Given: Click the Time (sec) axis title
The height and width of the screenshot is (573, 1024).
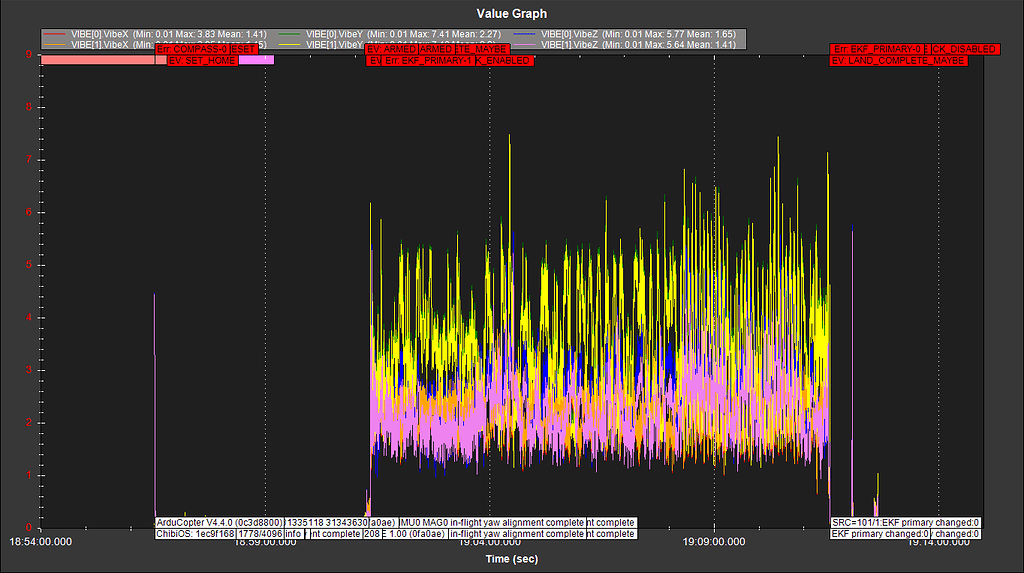Looking at the screenshot, I should tap(511, 557).
